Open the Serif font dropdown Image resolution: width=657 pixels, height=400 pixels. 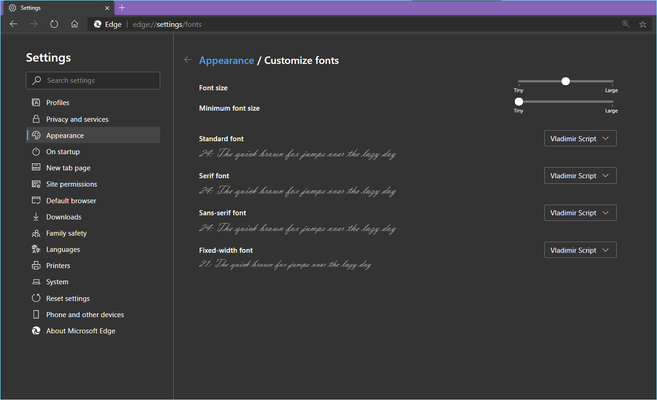coord(580,175)
